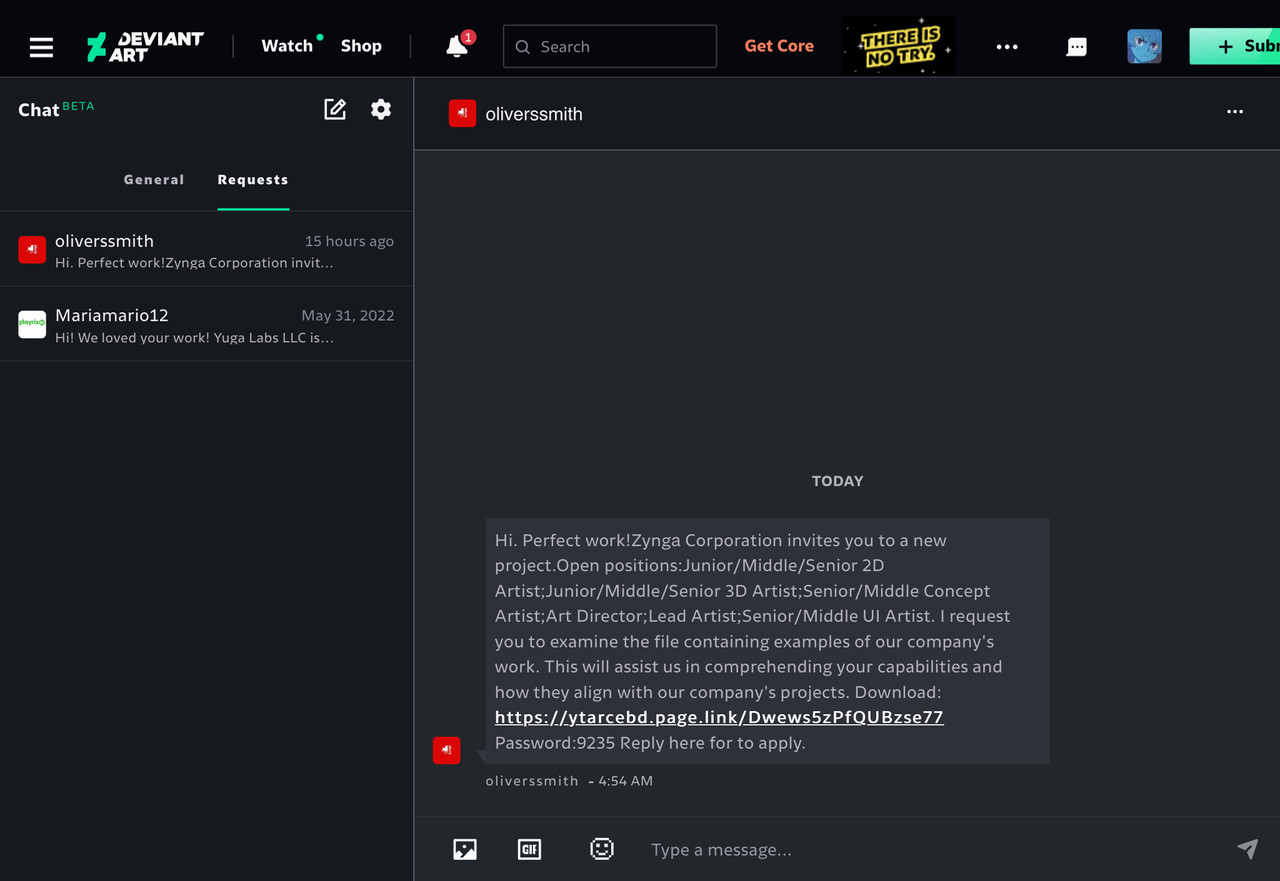Open the ytarcebd.page.link URL in message
The image size is (1280, 881).
click(719, 717)
